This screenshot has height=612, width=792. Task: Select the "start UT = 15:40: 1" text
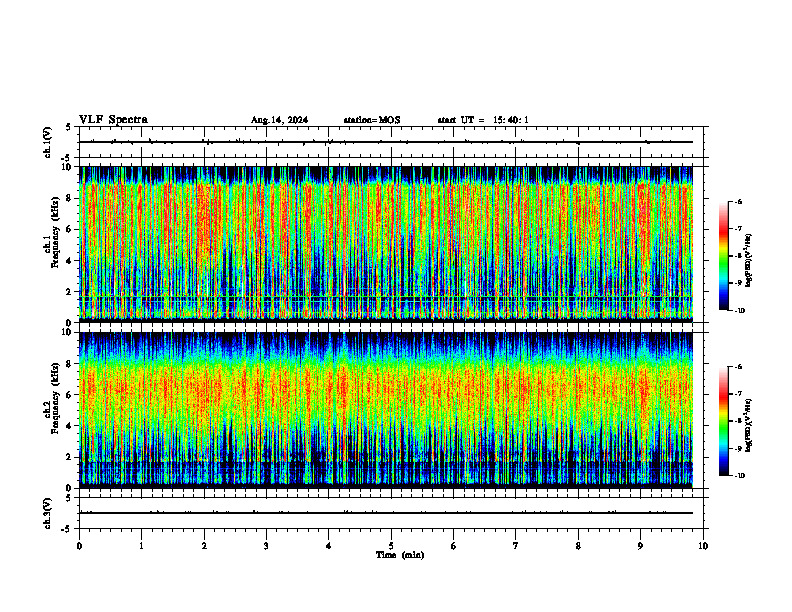pos(483,120)
